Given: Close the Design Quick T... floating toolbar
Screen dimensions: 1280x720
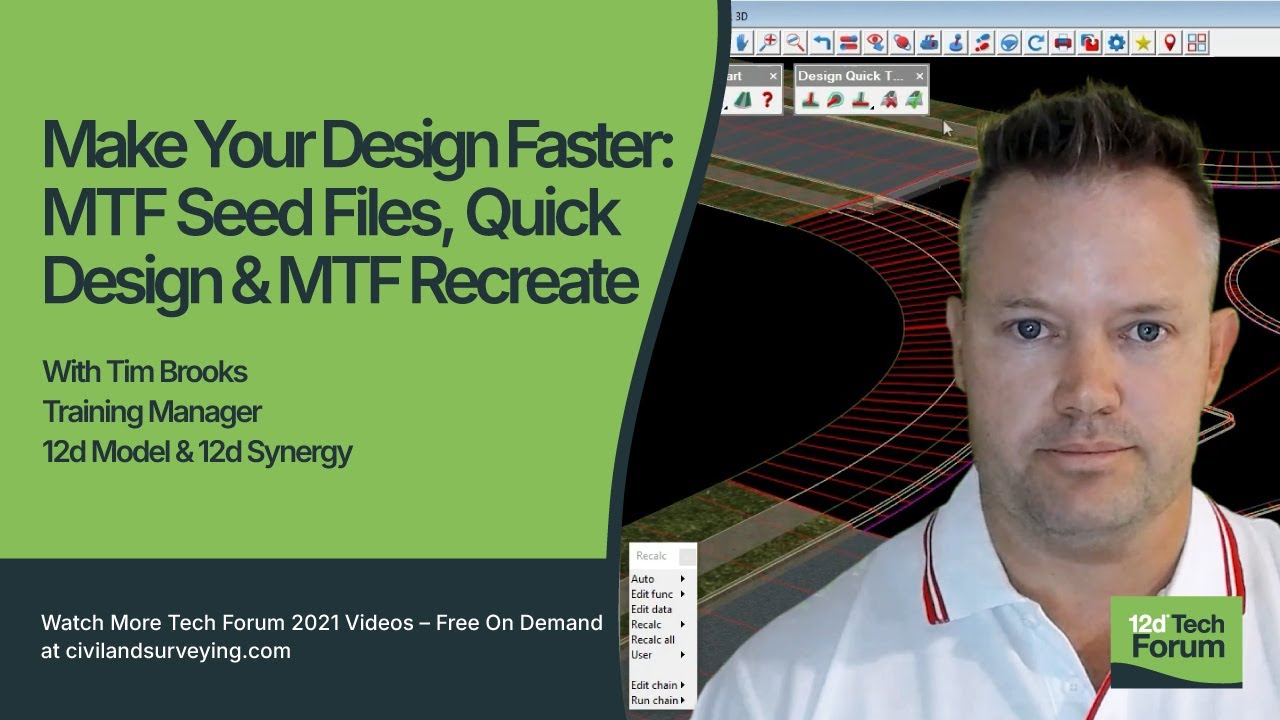Looking at the screenshot, I should tap(920, 76).
